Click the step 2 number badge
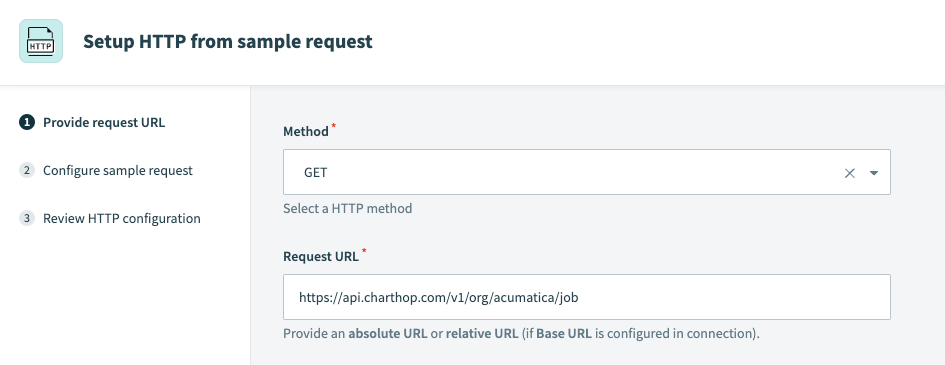Viewport: 945px width, 365px height. [x=27, y=170]
